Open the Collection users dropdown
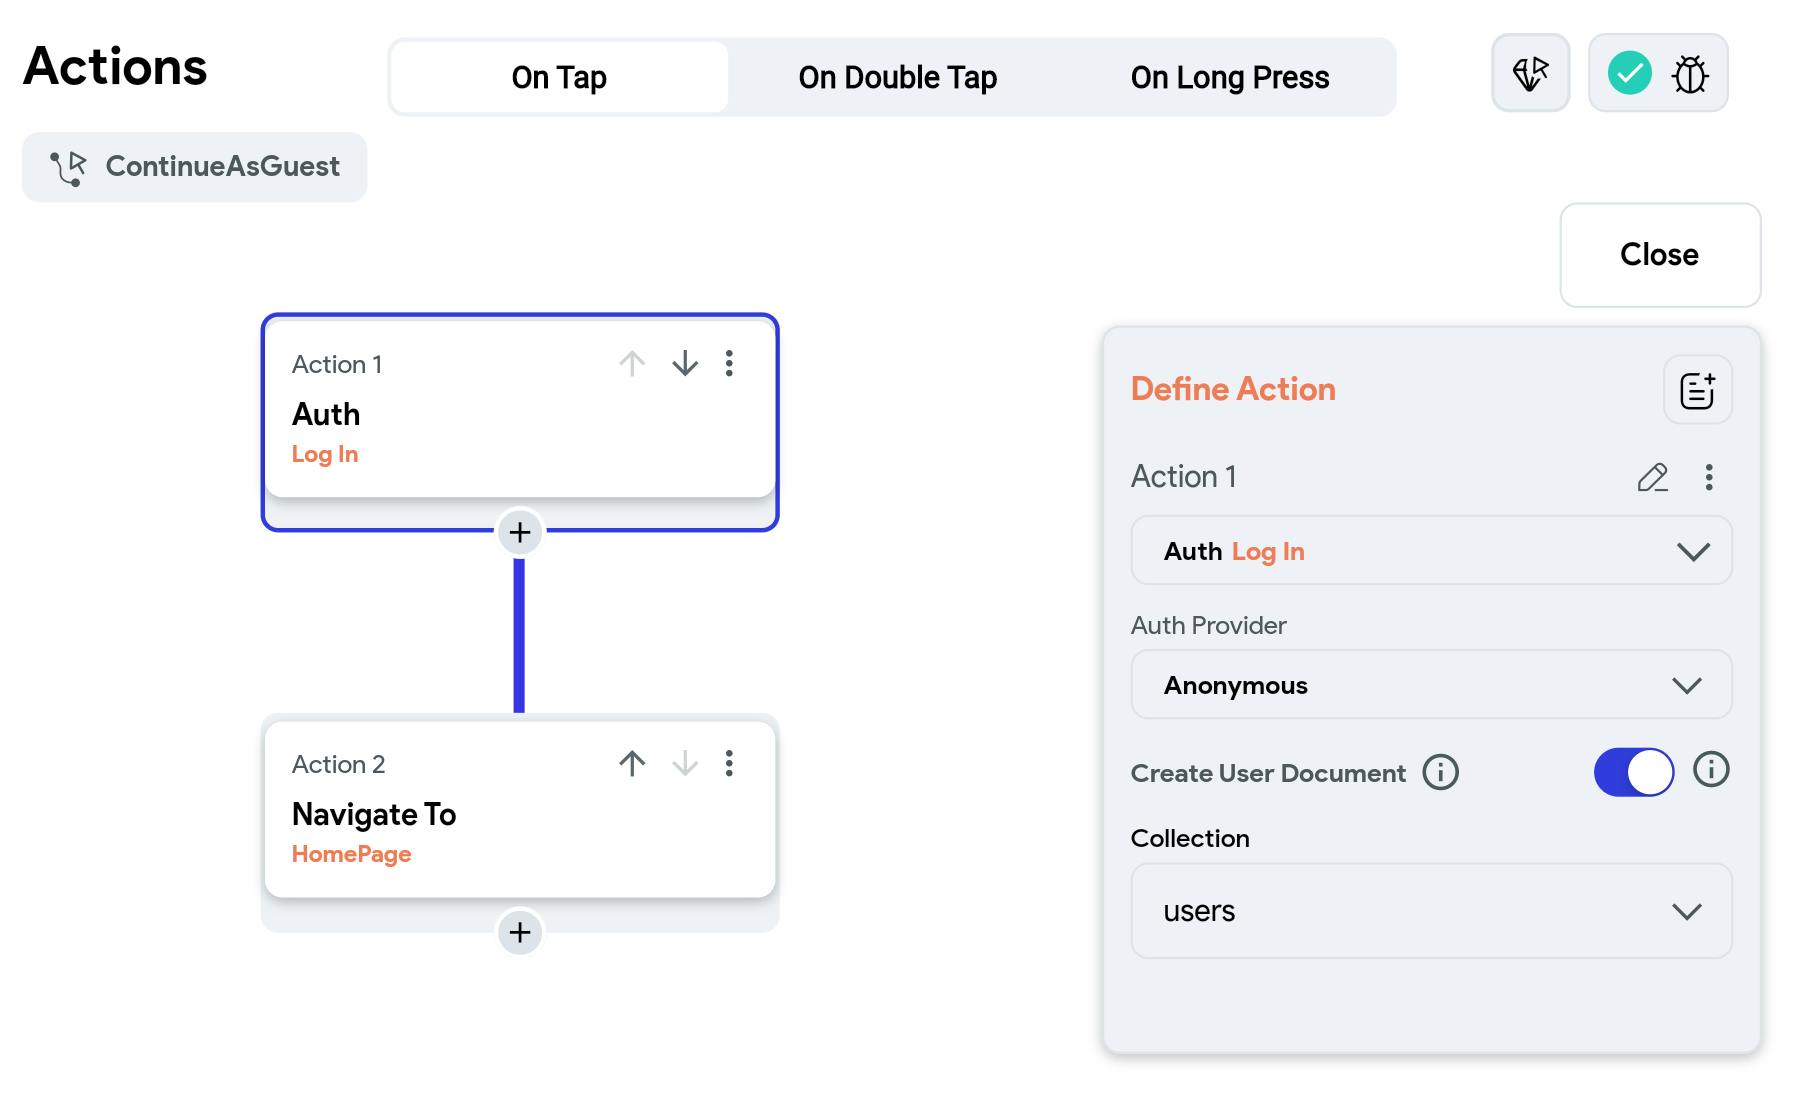 click(1431, 911)
